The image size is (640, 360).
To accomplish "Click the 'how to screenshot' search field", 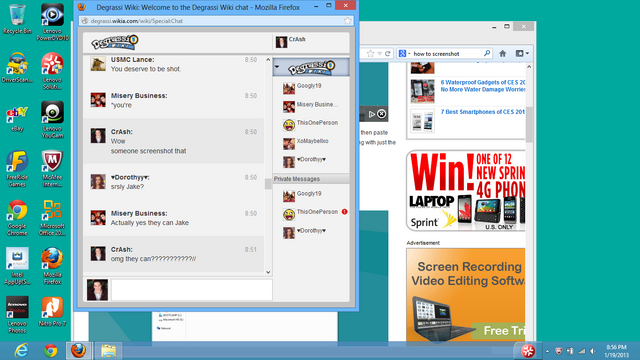I will tap(447, 53).
